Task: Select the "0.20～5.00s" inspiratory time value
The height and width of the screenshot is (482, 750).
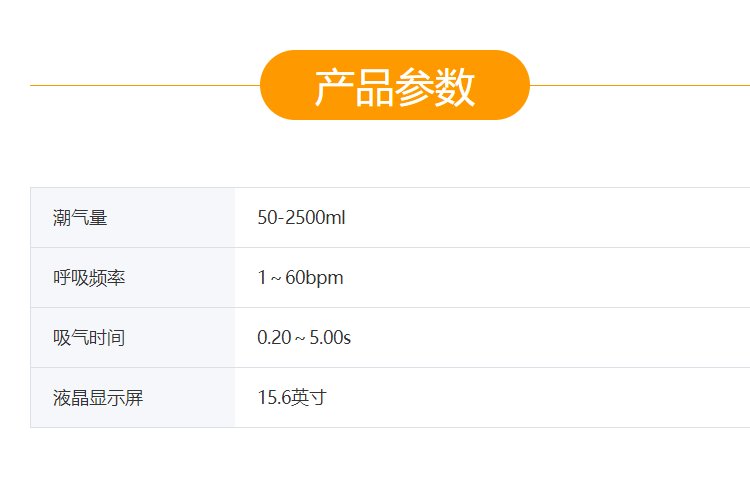Action: pyautogui.click(x=304, y=338)
